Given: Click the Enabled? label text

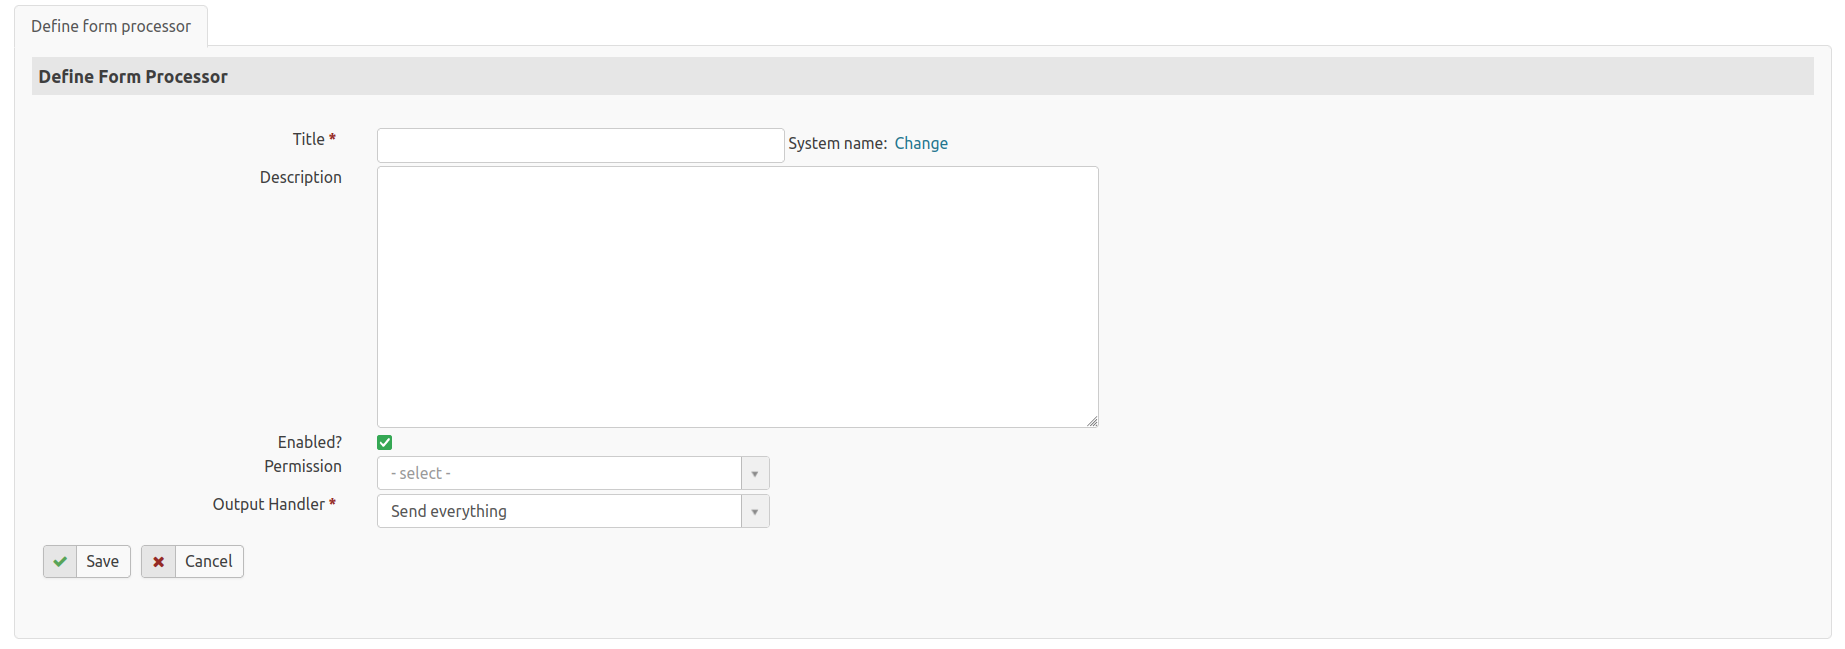Looking at the screenshot, I should [309, 442].
